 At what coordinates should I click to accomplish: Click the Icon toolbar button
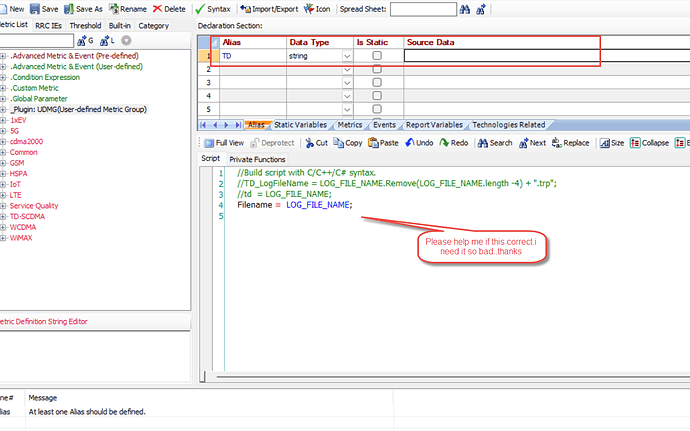pyautogui.click(x=317, y=9)
